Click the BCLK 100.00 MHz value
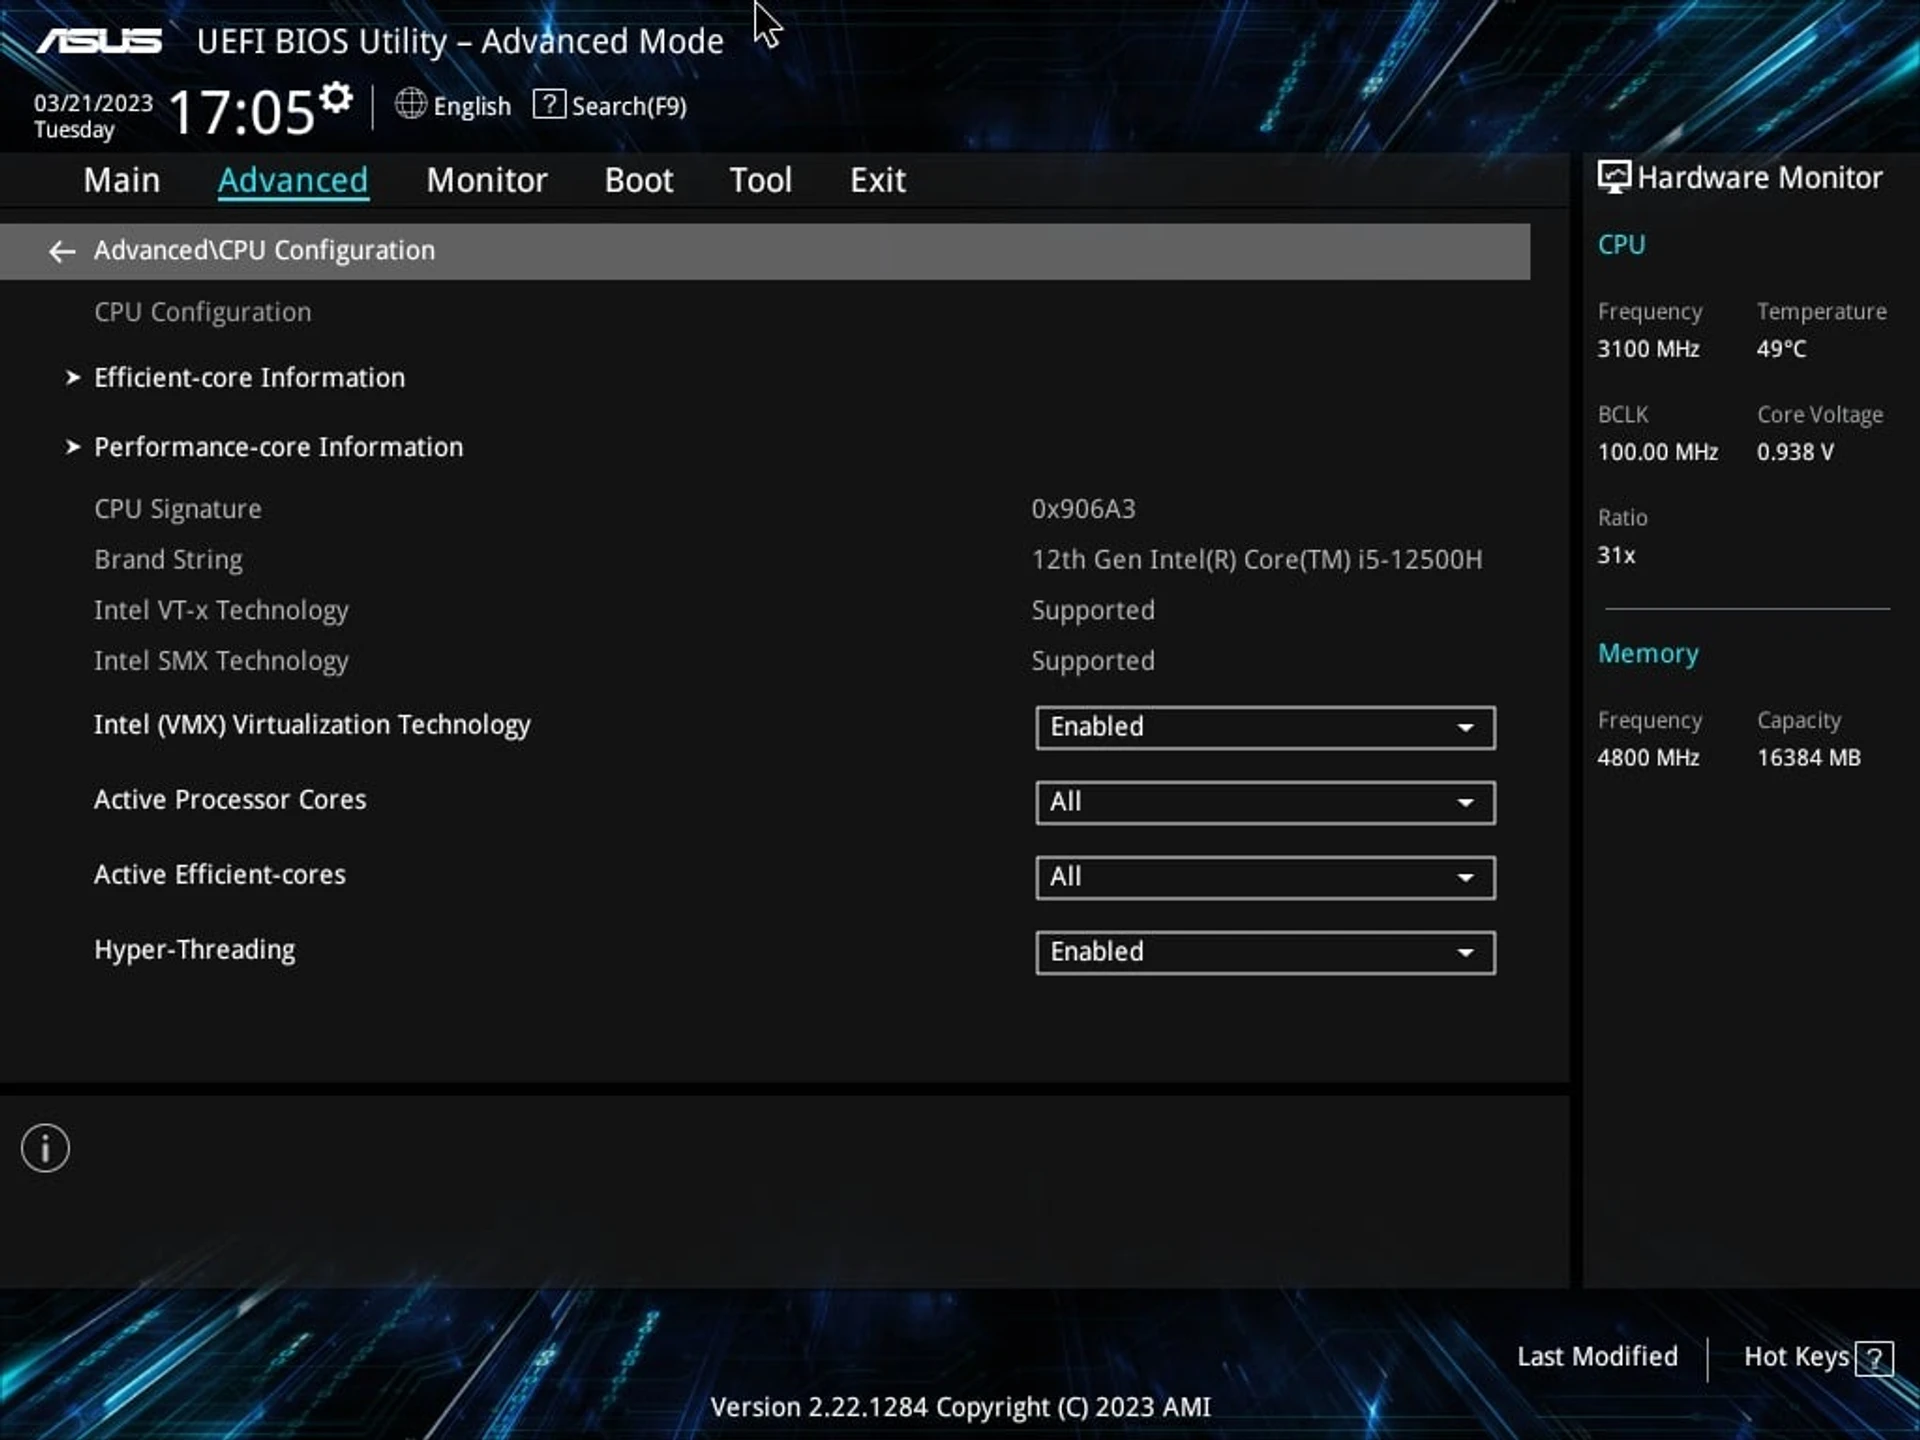 pos(1658,452)
